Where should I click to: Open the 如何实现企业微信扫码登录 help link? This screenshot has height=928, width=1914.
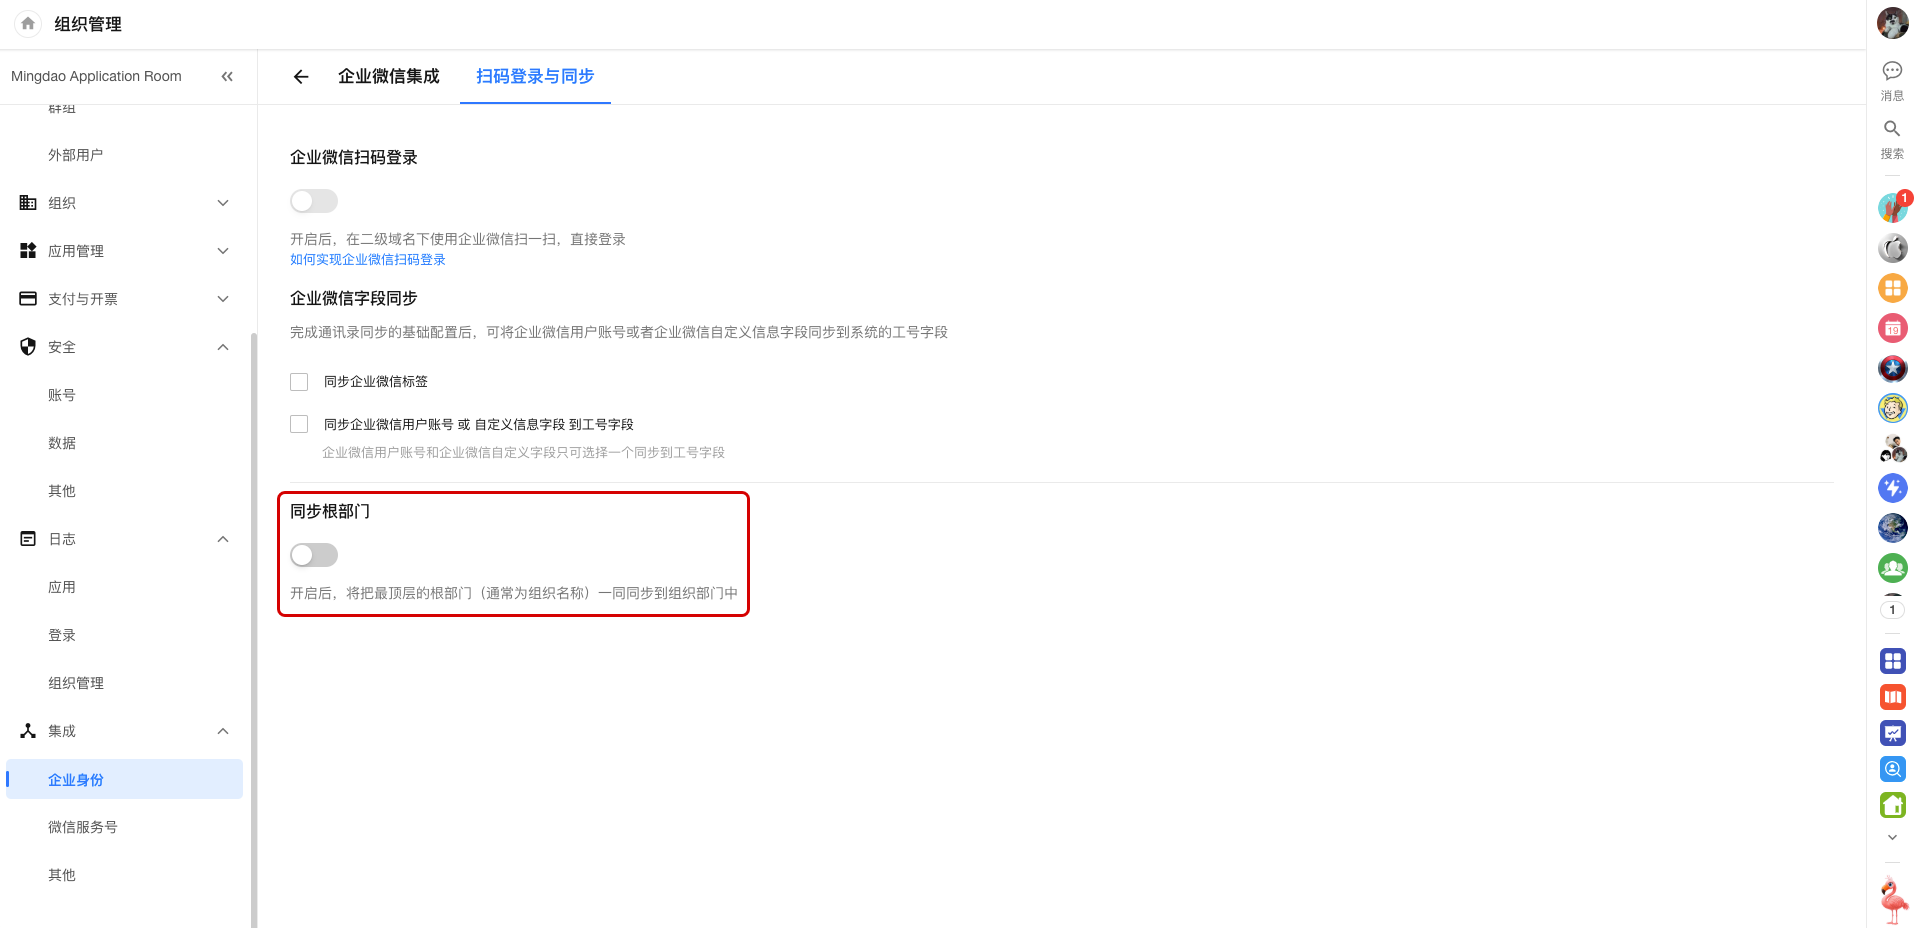pyautogui.click(x=368, y=260)
